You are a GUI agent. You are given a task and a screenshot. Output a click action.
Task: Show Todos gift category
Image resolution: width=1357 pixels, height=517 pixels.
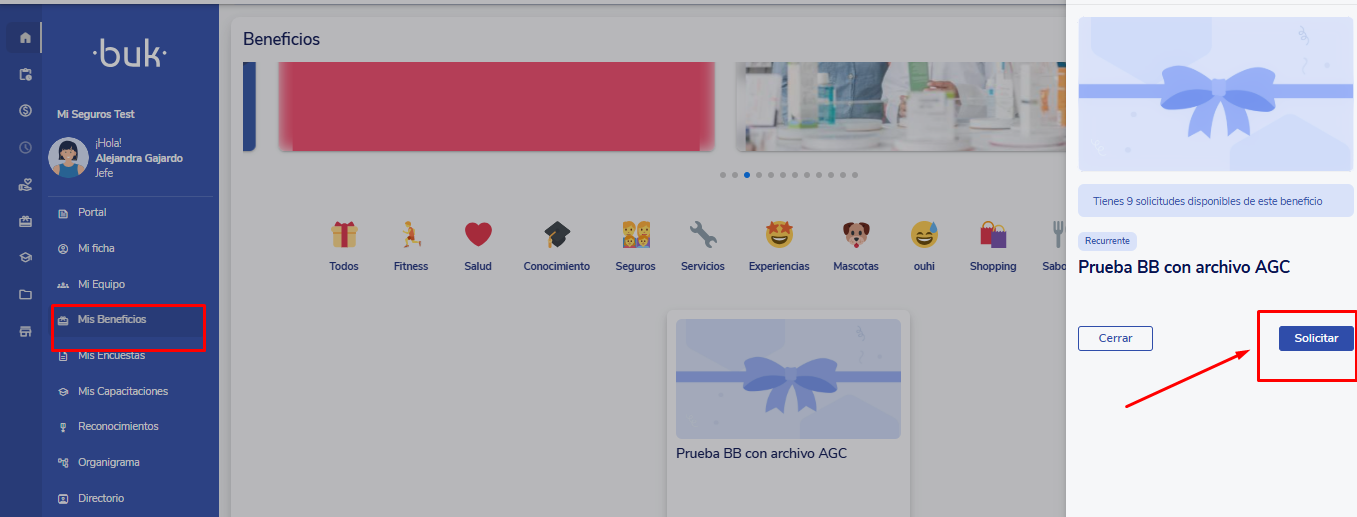pos(344,235)
